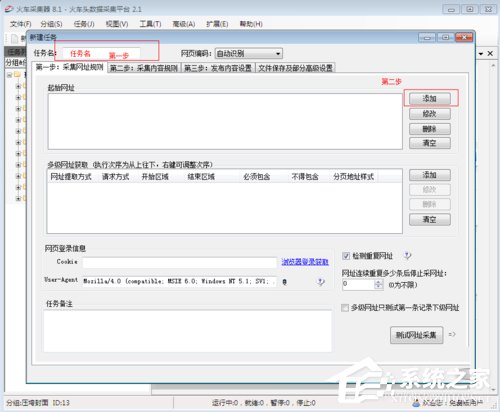
Task: Click the User-Agent text field
Action: click(180, 282)
